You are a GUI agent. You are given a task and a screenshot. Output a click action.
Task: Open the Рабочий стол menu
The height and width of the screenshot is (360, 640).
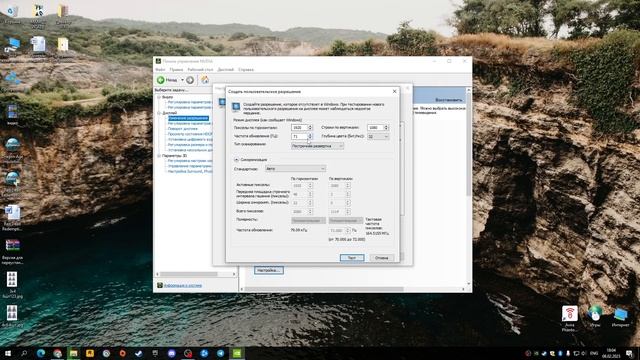point(200,70)
